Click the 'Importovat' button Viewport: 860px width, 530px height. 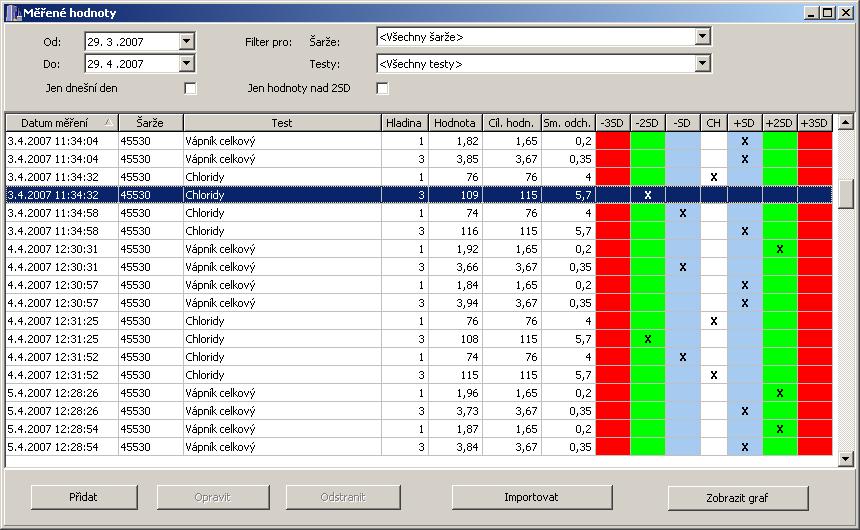[531, 497]
